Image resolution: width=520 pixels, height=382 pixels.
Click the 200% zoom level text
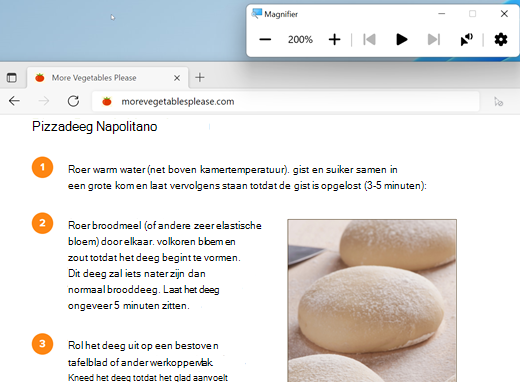pos(300,40)
